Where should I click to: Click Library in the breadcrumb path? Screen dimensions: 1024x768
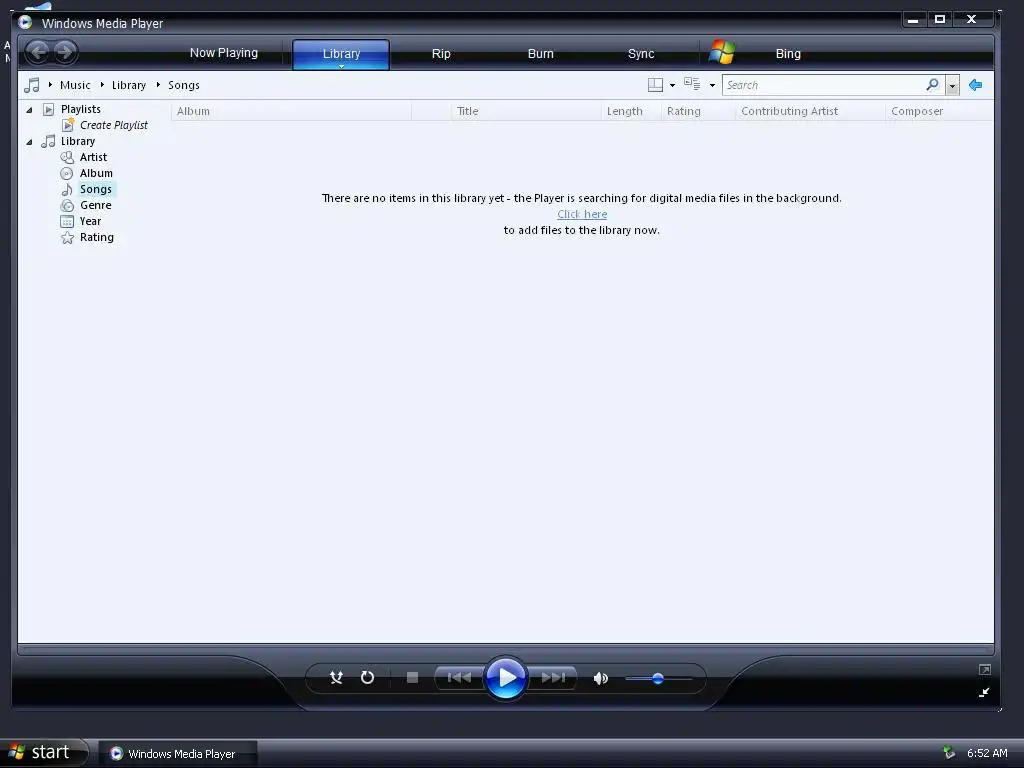point(129,85)
